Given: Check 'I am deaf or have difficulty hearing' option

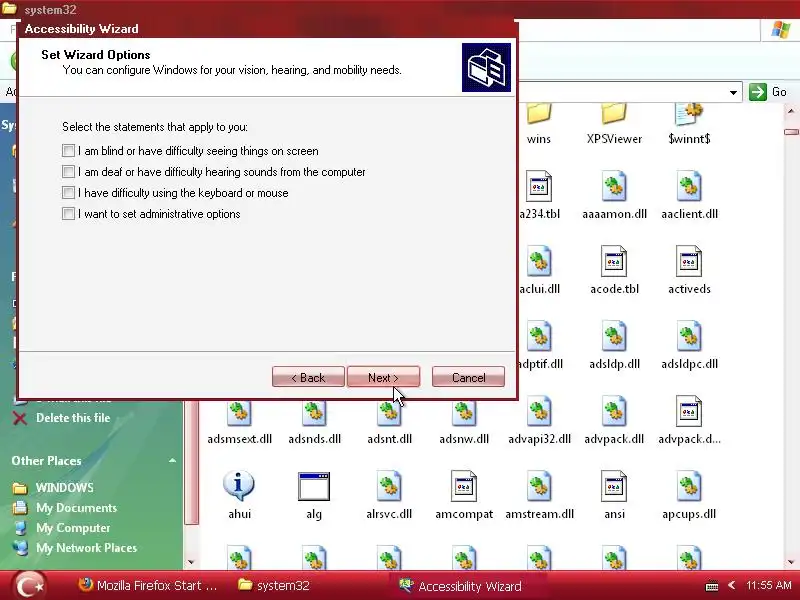Looking at the screenshot, I should click(x=68, y=171).
